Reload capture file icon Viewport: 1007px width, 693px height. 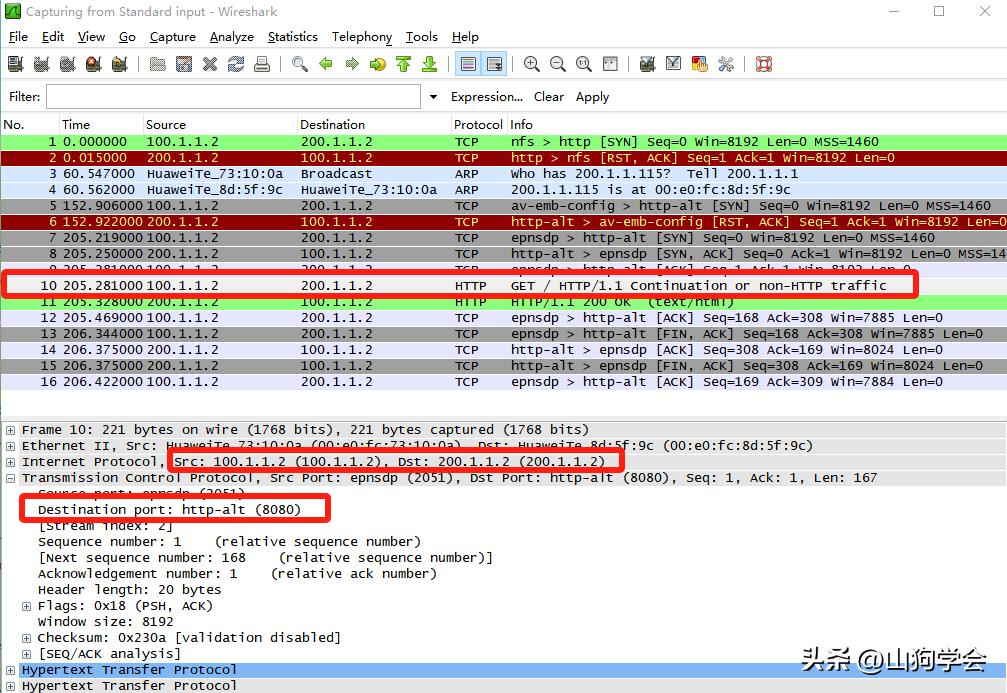tap(236, 64)
